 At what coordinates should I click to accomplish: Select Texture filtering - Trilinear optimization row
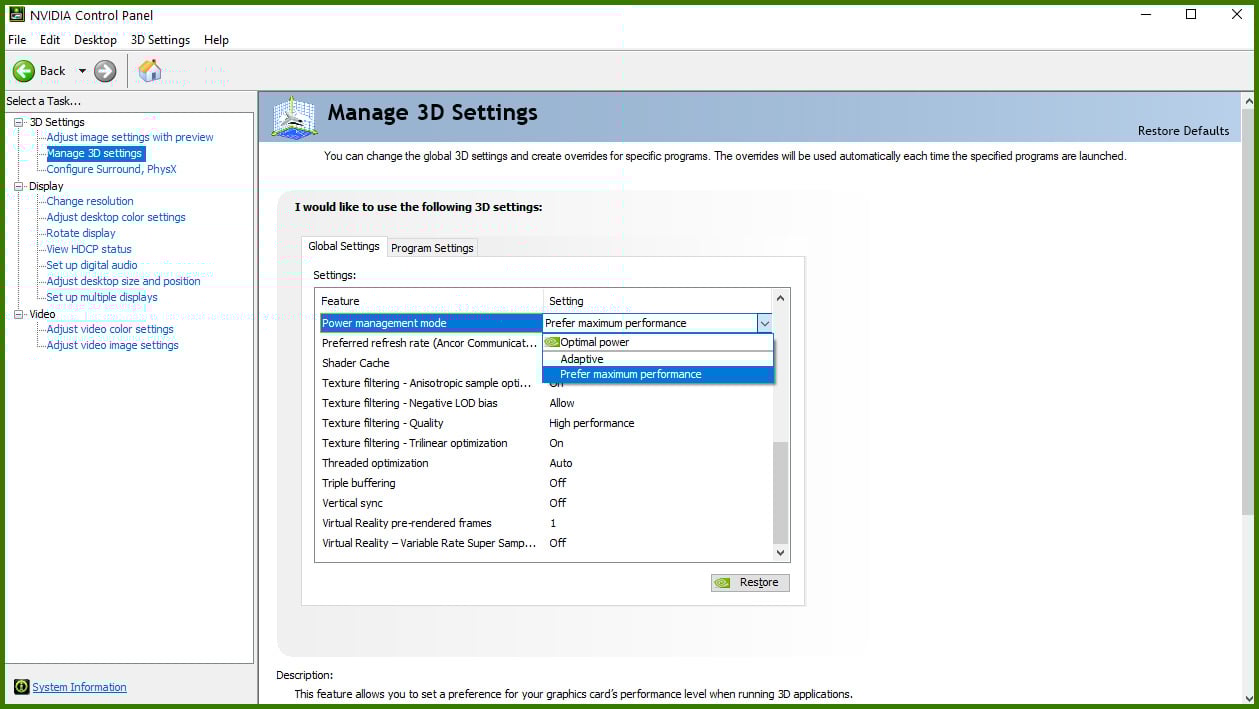(545, 443)
